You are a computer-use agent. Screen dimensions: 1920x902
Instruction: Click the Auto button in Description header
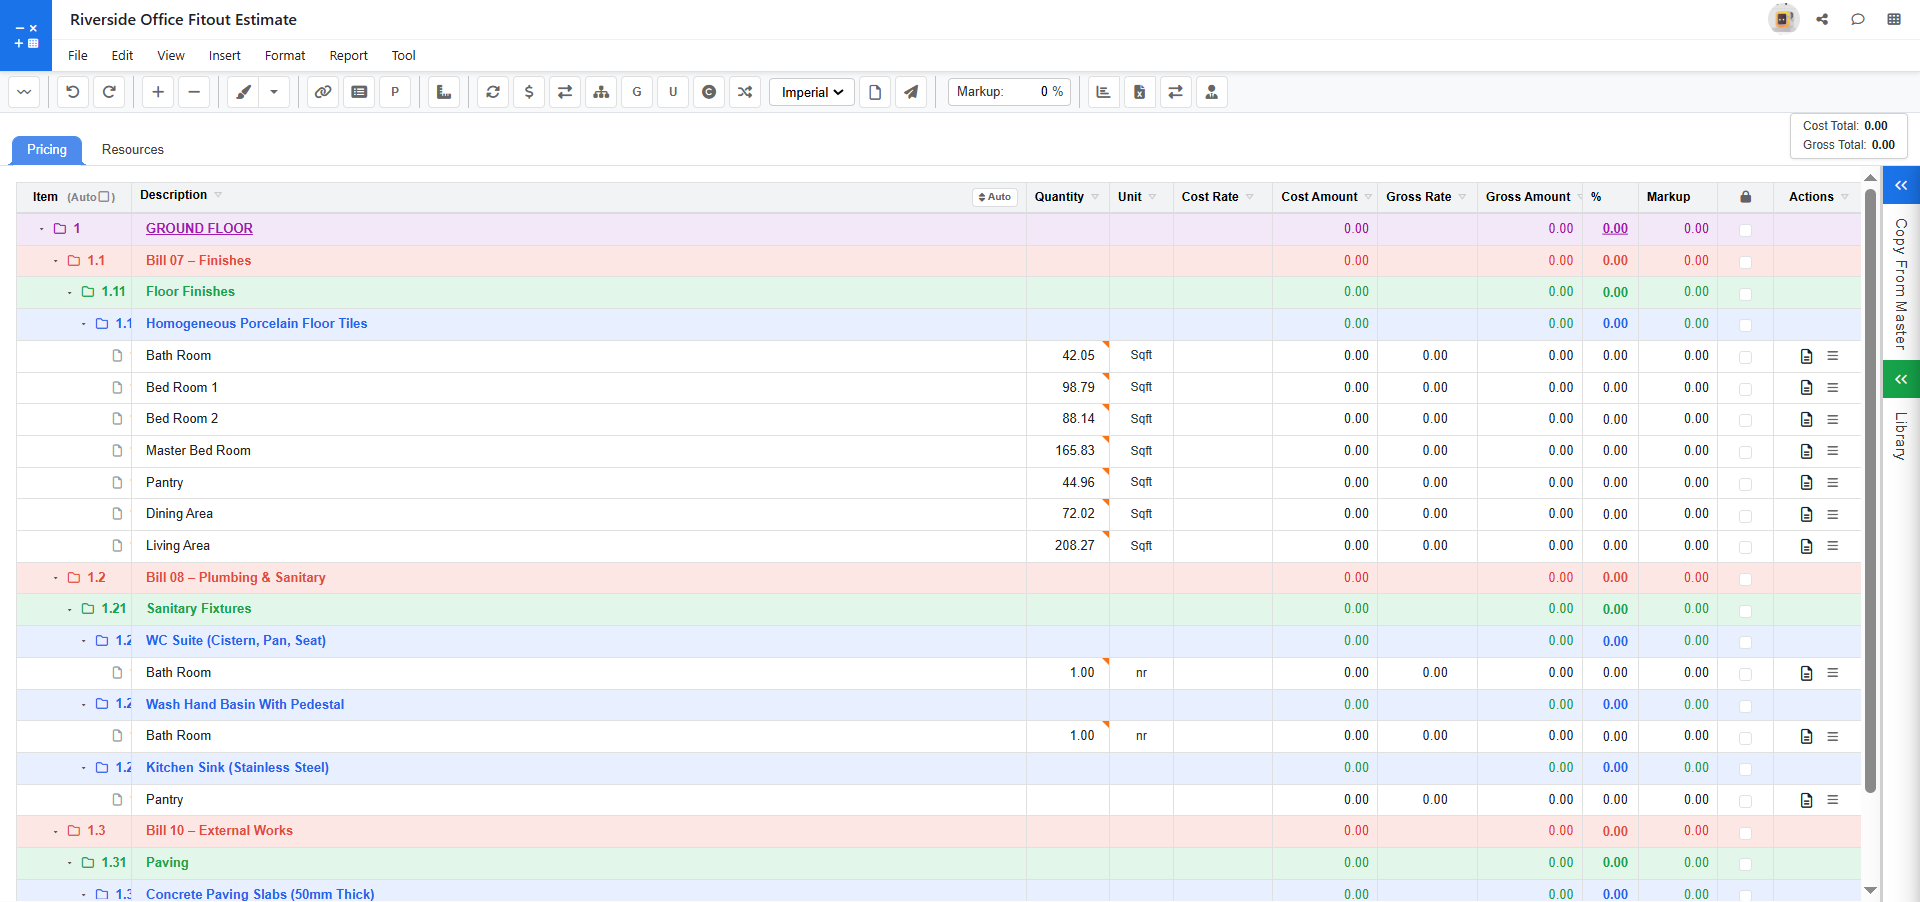[x=995, y=197]
